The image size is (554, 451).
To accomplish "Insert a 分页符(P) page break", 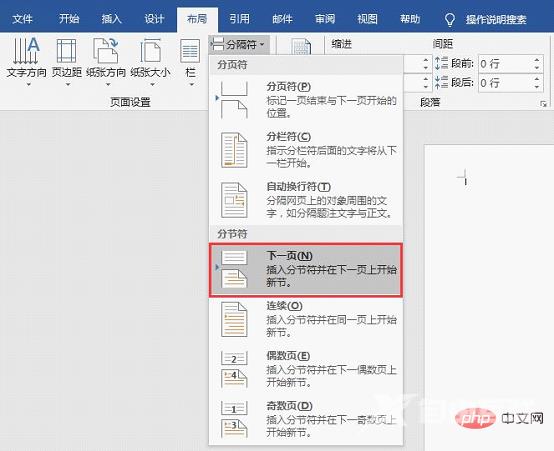I will point(306,100).
